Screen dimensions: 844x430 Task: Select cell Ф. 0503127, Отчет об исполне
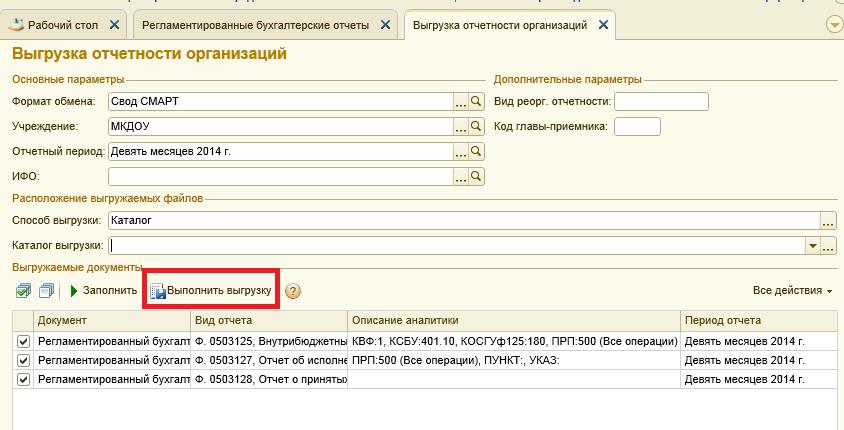(269, 360)
